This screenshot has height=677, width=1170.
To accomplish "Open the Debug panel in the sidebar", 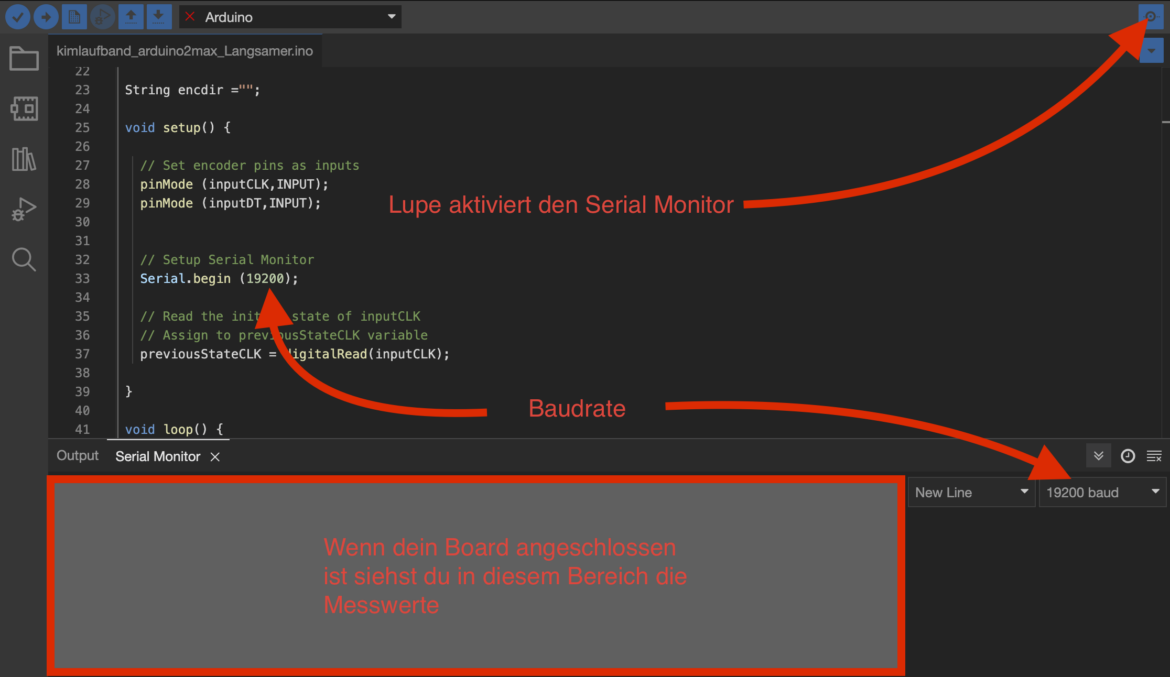I will [x=23, y=209].
